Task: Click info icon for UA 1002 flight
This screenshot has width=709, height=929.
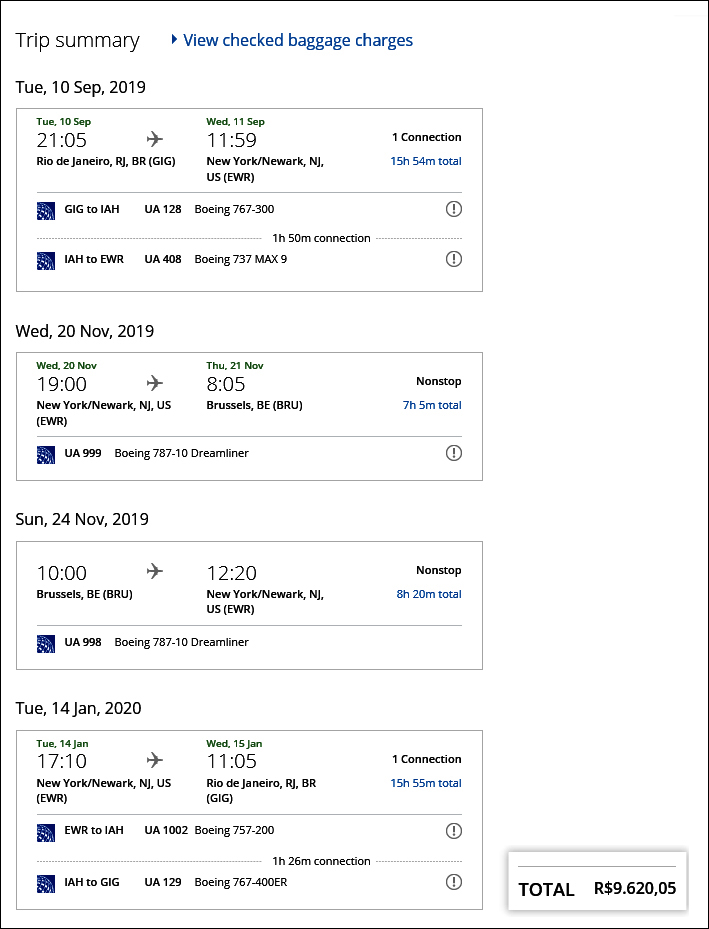Action: [x=453, y=830]
